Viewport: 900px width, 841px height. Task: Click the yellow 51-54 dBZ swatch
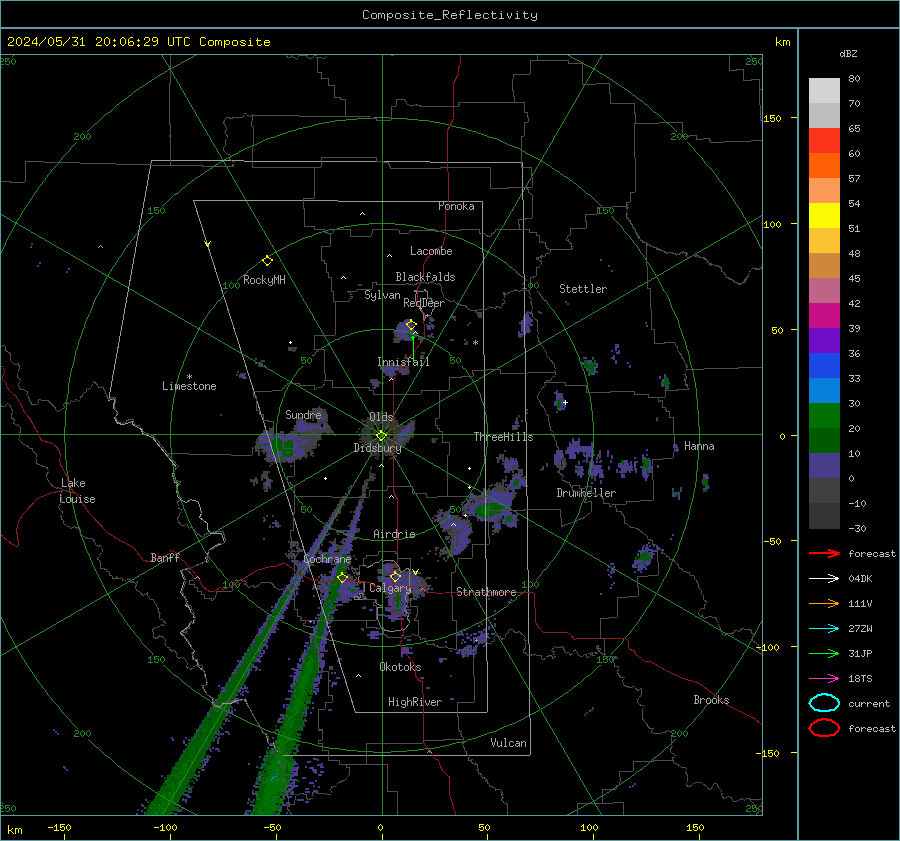tap(824, 216)
